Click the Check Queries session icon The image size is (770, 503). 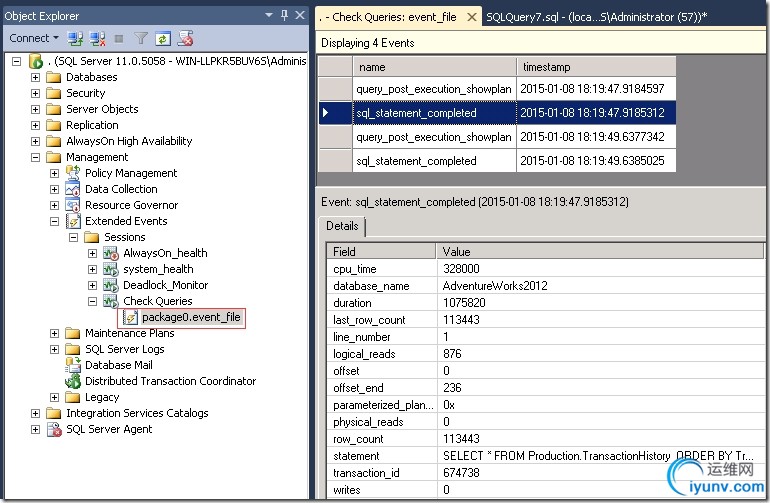coord(111,301)
